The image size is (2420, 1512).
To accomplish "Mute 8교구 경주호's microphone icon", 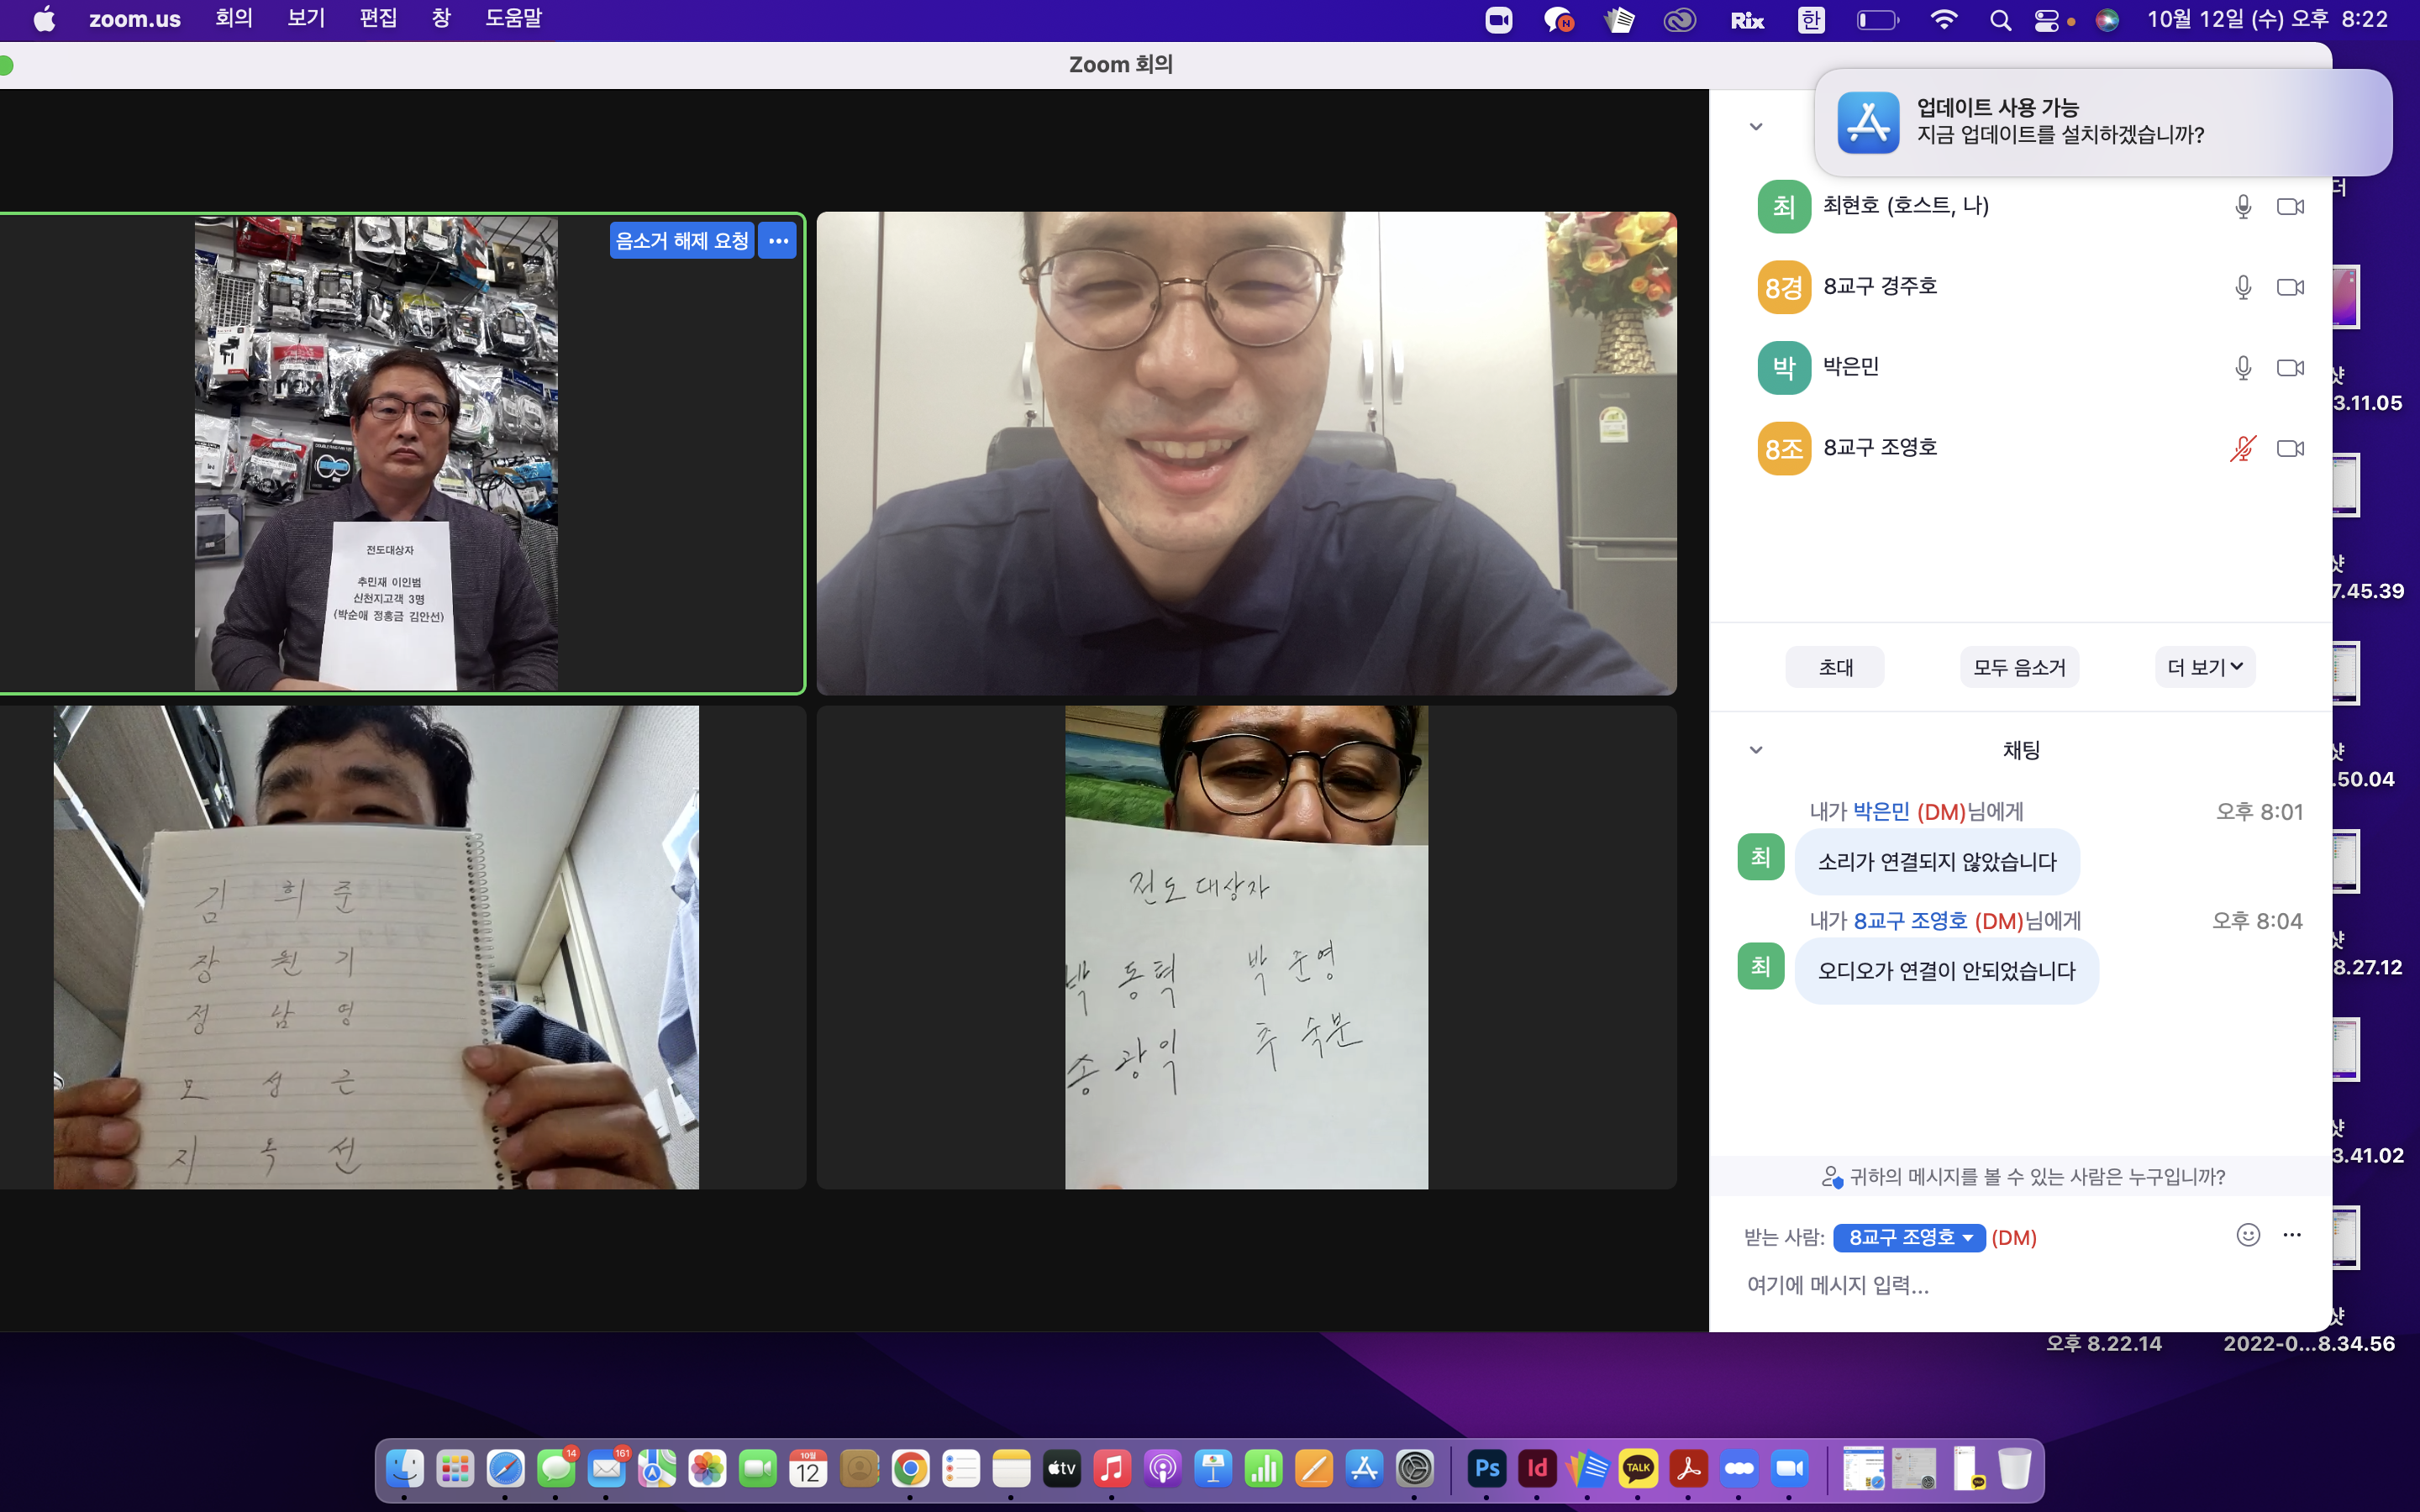I will [x=2243, y=287].
